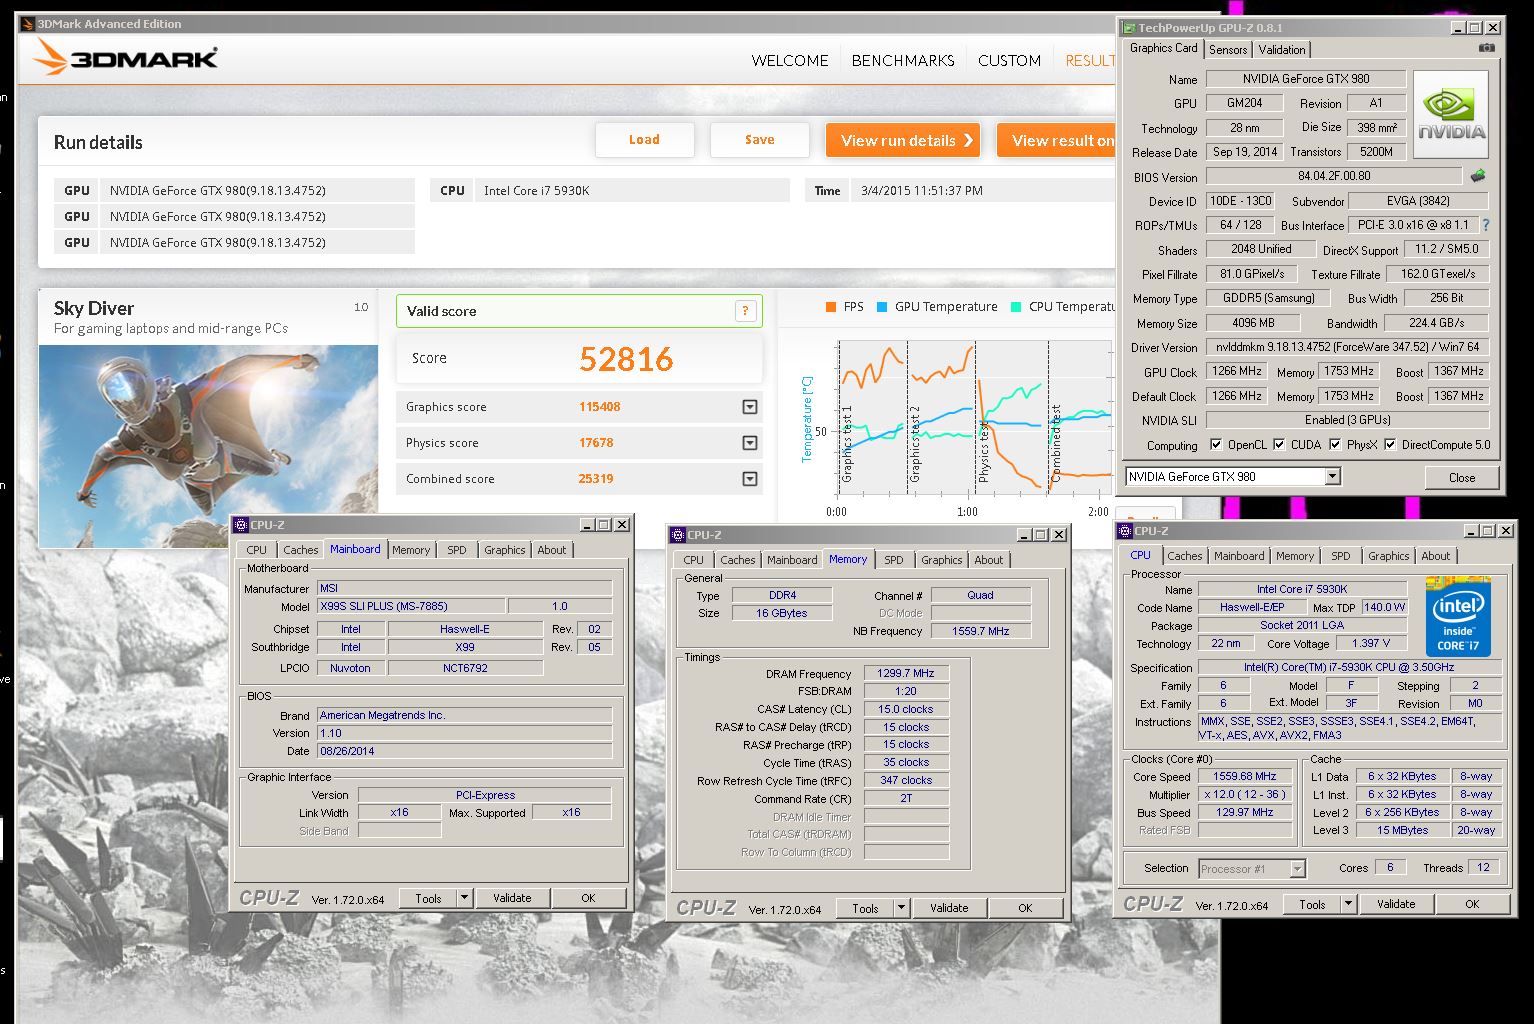Image resolution: width=1534 pixels, height=1024 pixels.
Task: Expand the Physics score details
Action: coord(750,443)
